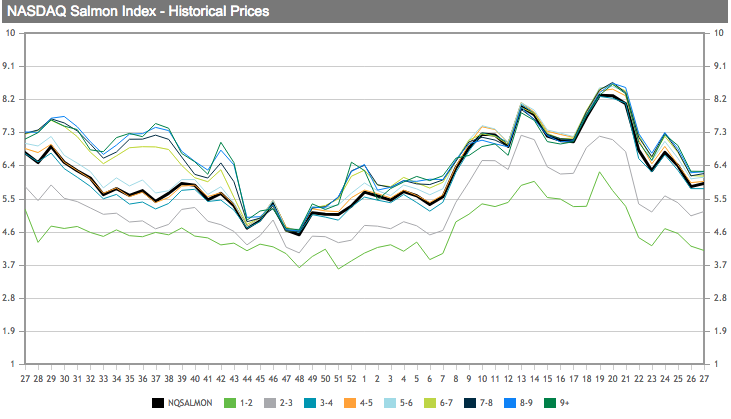Select the dark navy 7-8 legend swatch
This screenshot has width=731, height=419.
point(470,403)
